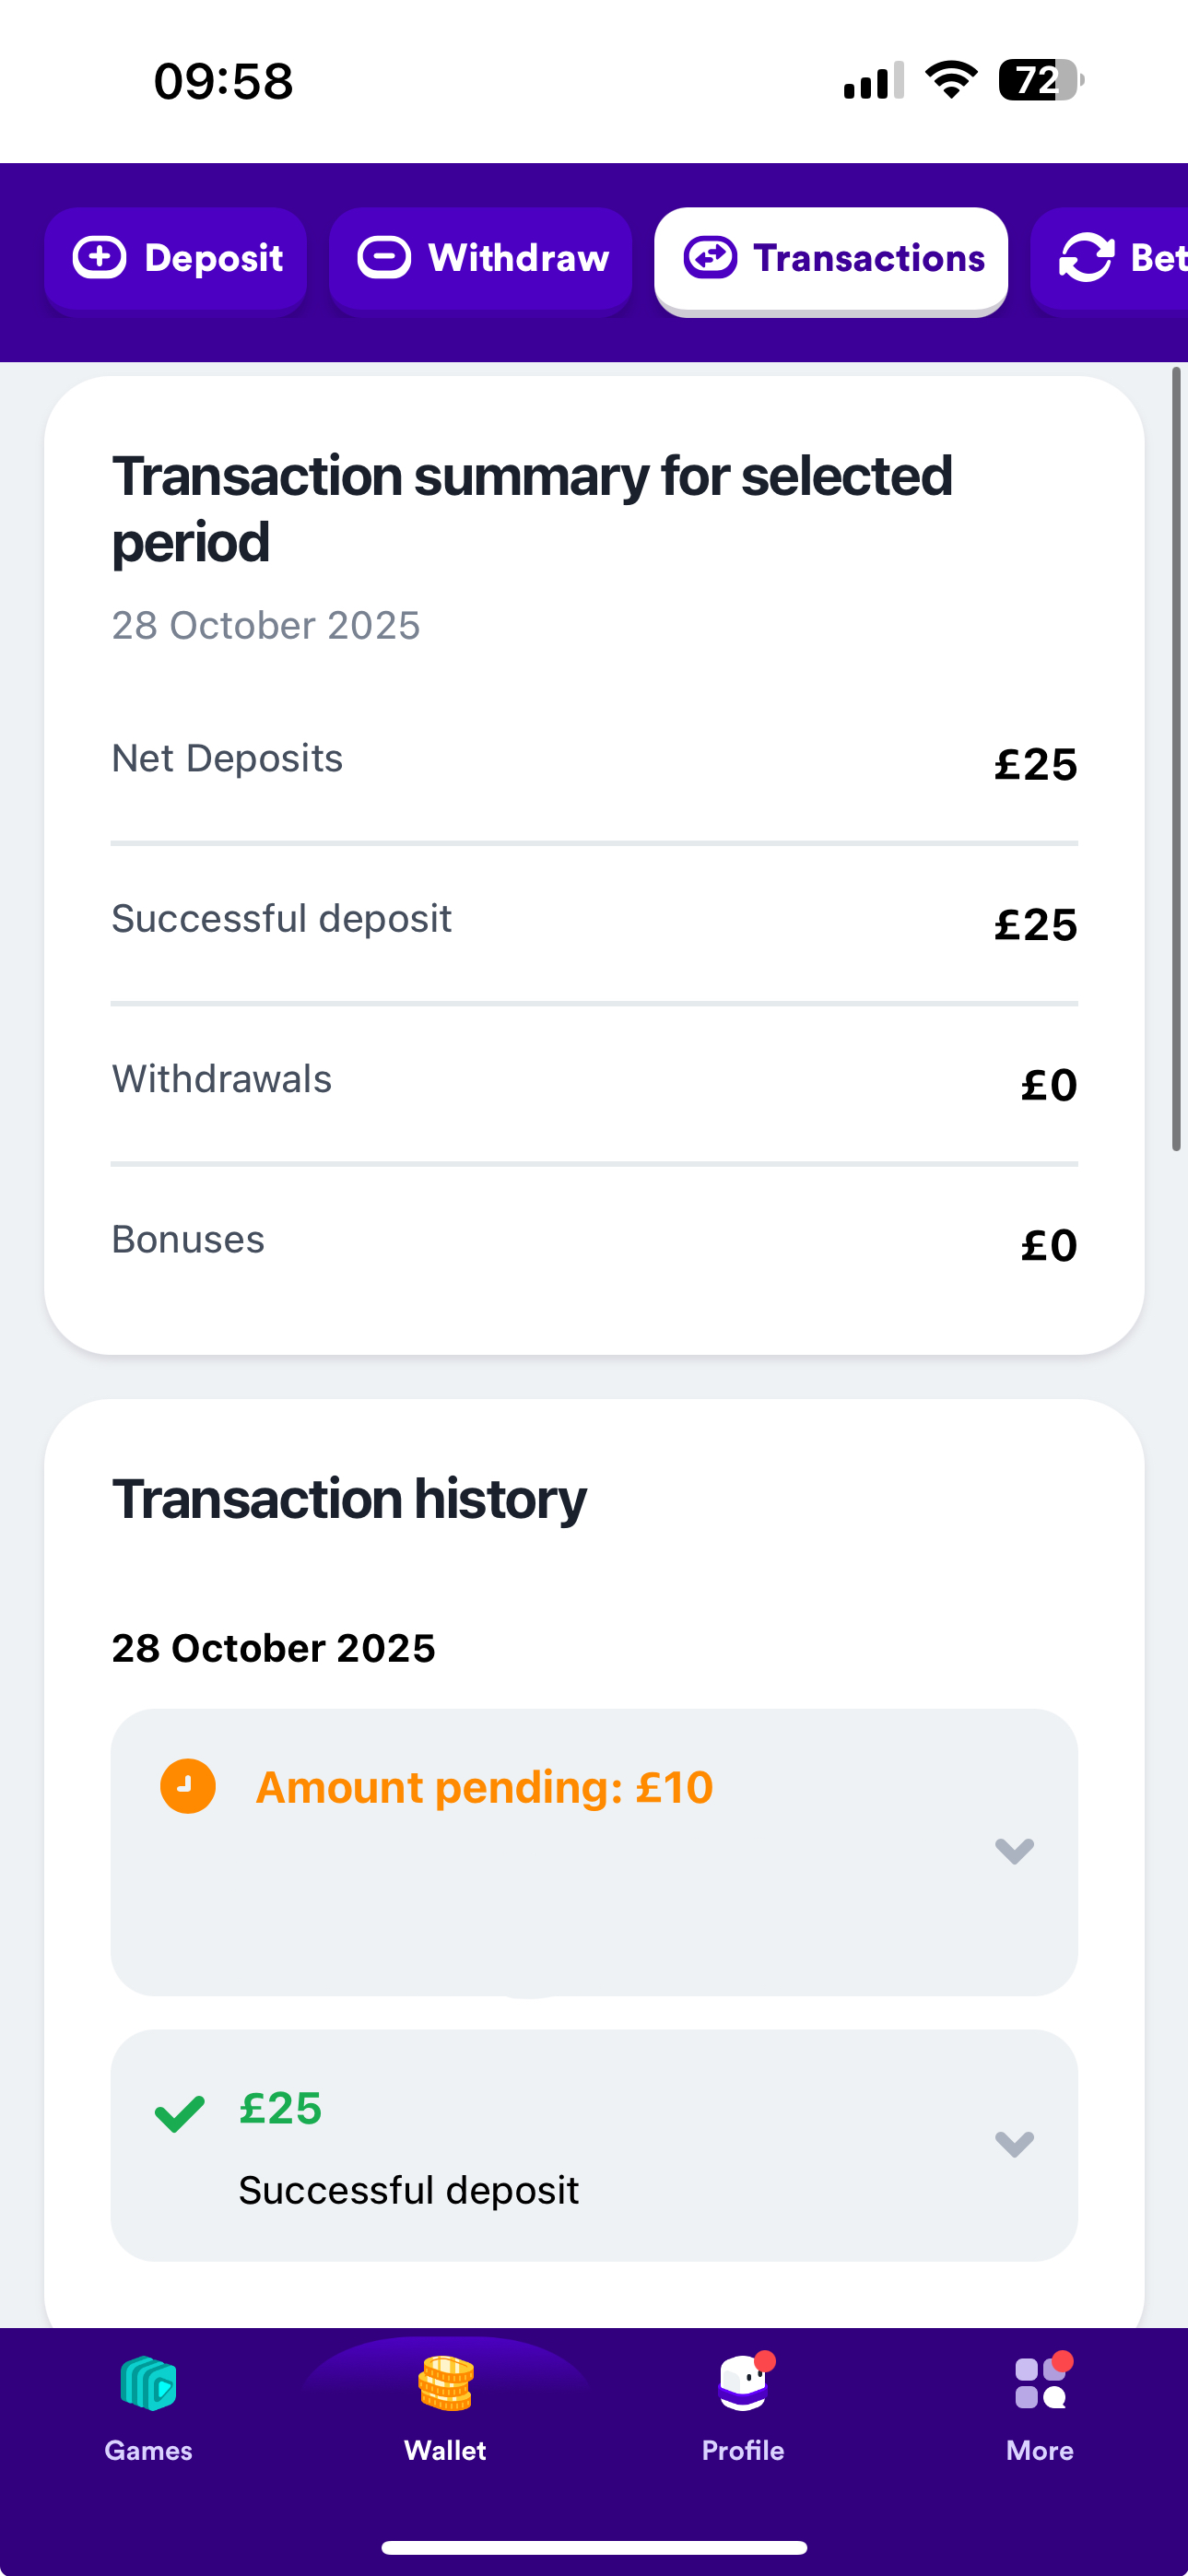The width and height of the screenshot is (1188, 2576).
Task: Tap the Successful deposit history entry label
Action: tap(408, 2190)
